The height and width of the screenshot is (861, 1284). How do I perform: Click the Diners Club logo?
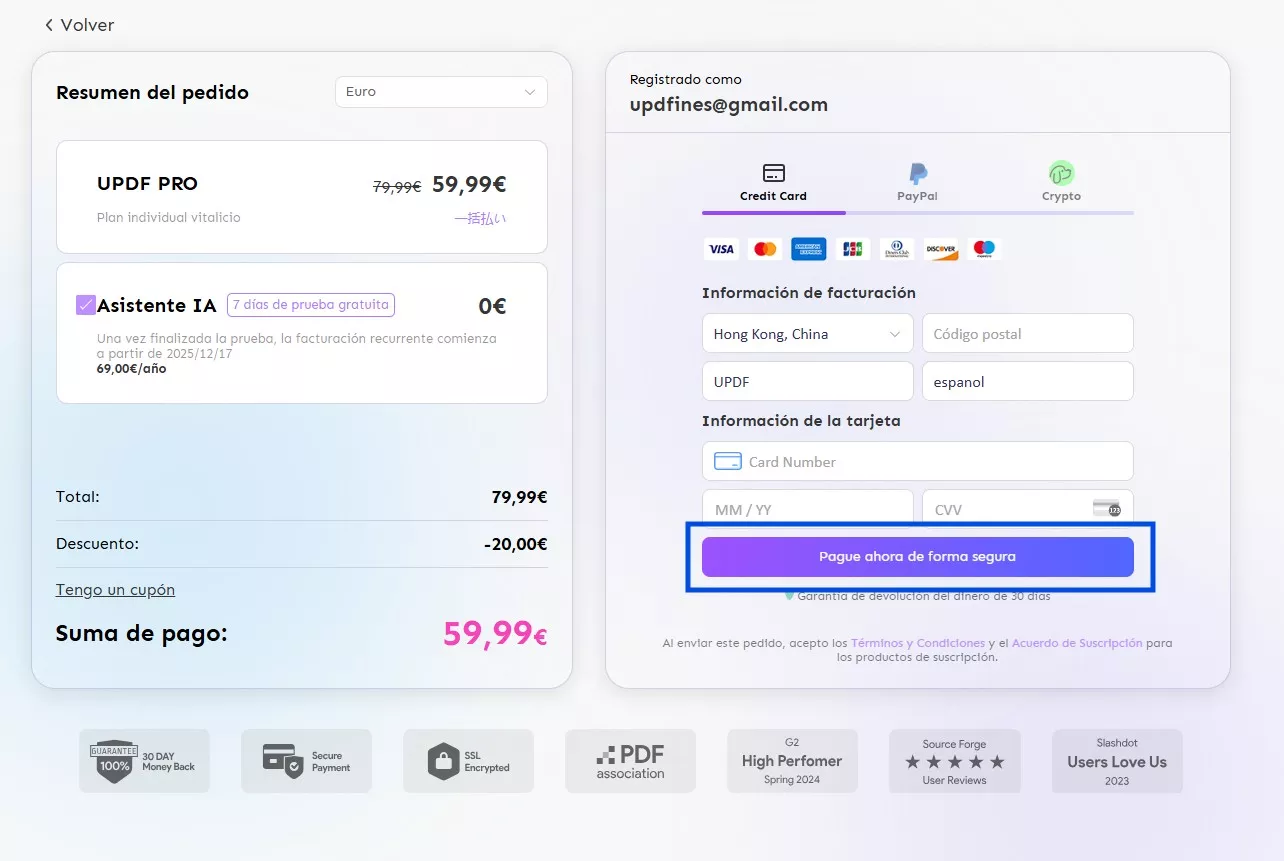[x=897, y=249]
